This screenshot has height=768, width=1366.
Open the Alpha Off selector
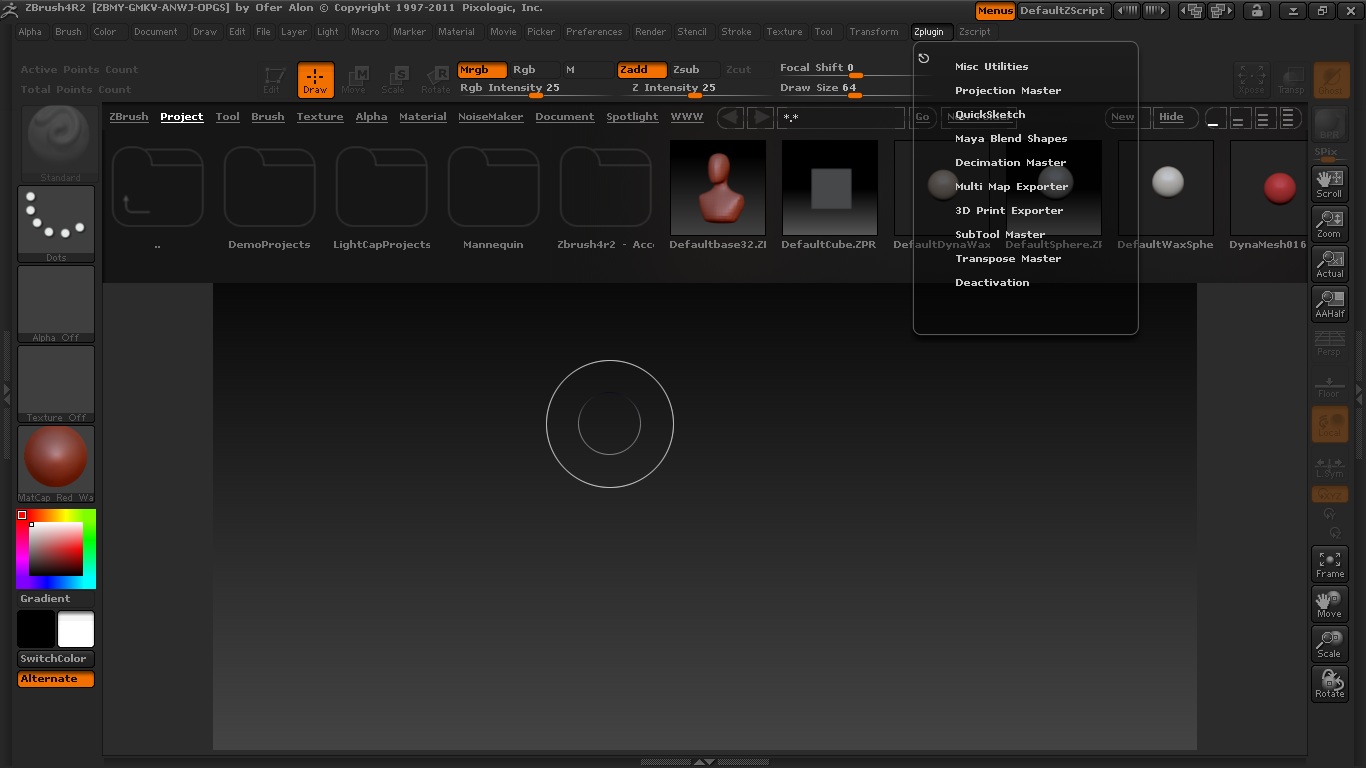tap(56, 304)
